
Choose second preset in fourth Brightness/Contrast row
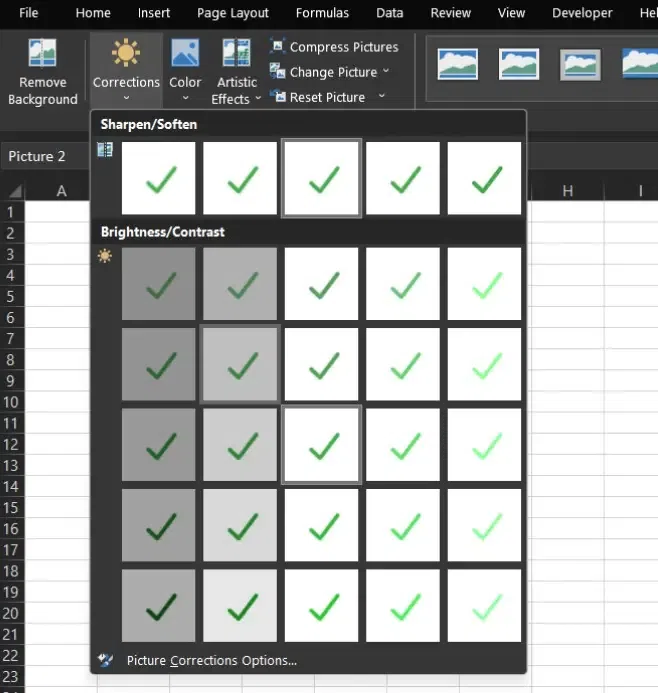click(x=240, y=525)
